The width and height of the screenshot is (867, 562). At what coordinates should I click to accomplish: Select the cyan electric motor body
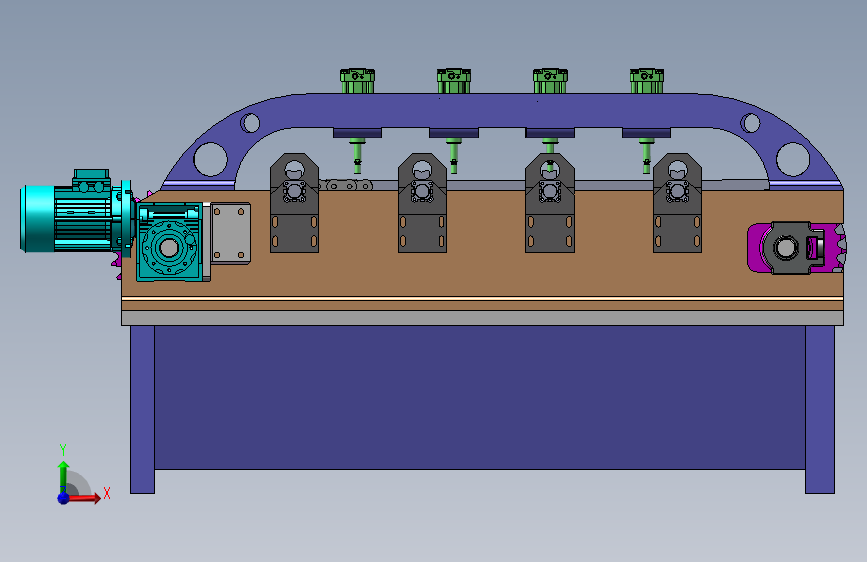pyautogui.click(x=66, y=218)
